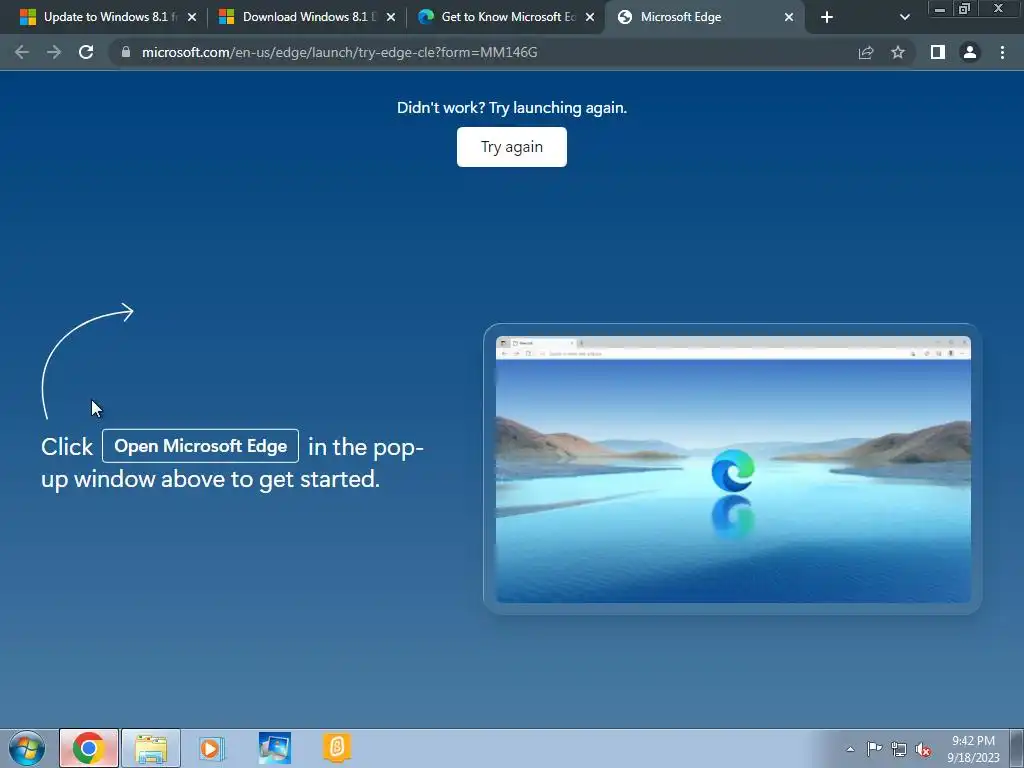The image size is (1024, 768).
Task: Click the muted volume tray icon
Action: 923,749
